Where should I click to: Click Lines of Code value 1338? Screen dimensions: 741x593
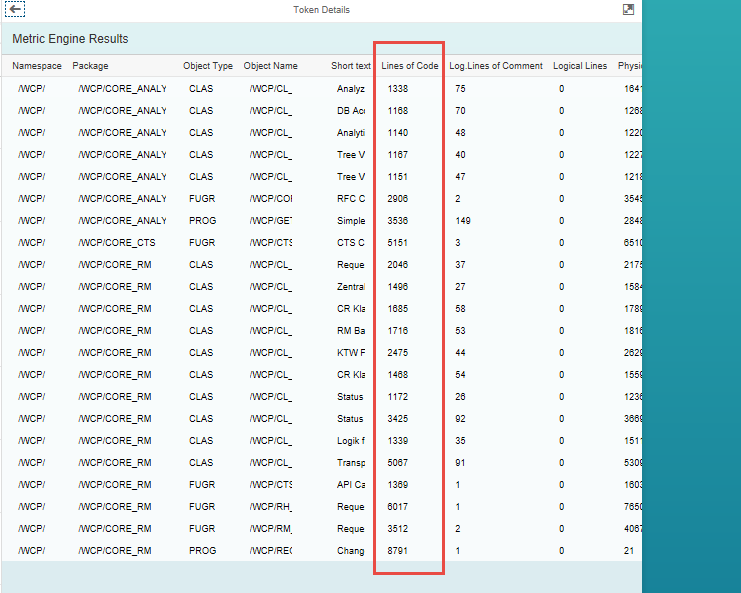pyautogui.click(x=397, y=88)
